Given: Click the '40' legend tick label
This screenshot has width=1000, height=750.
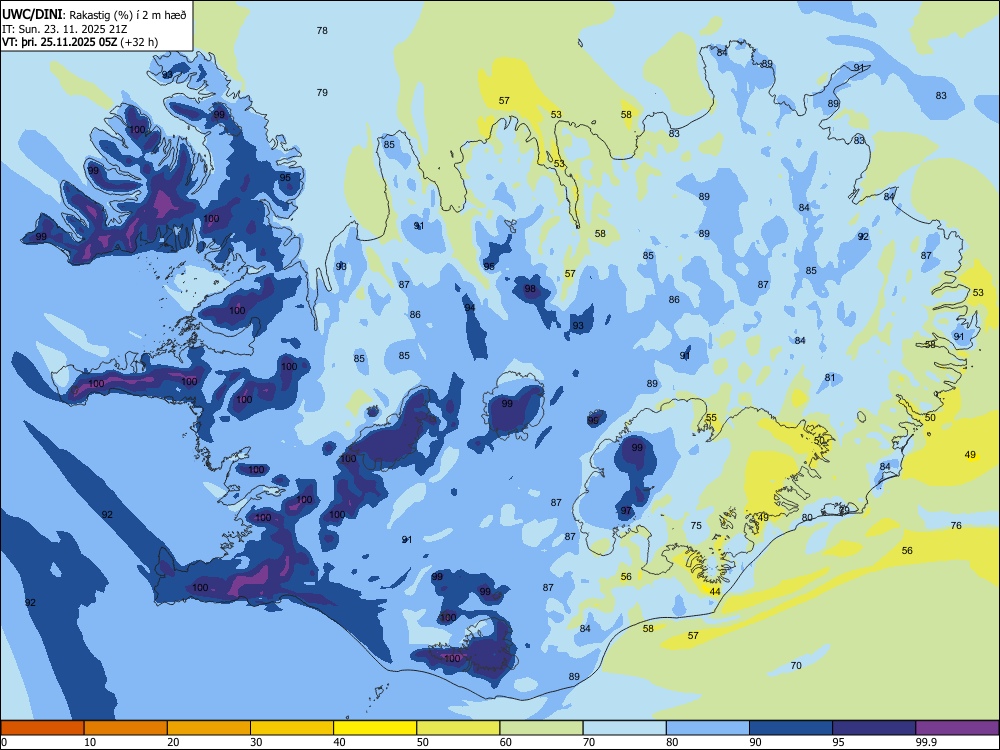Looking at the screenshot, I should coord(339,742).
